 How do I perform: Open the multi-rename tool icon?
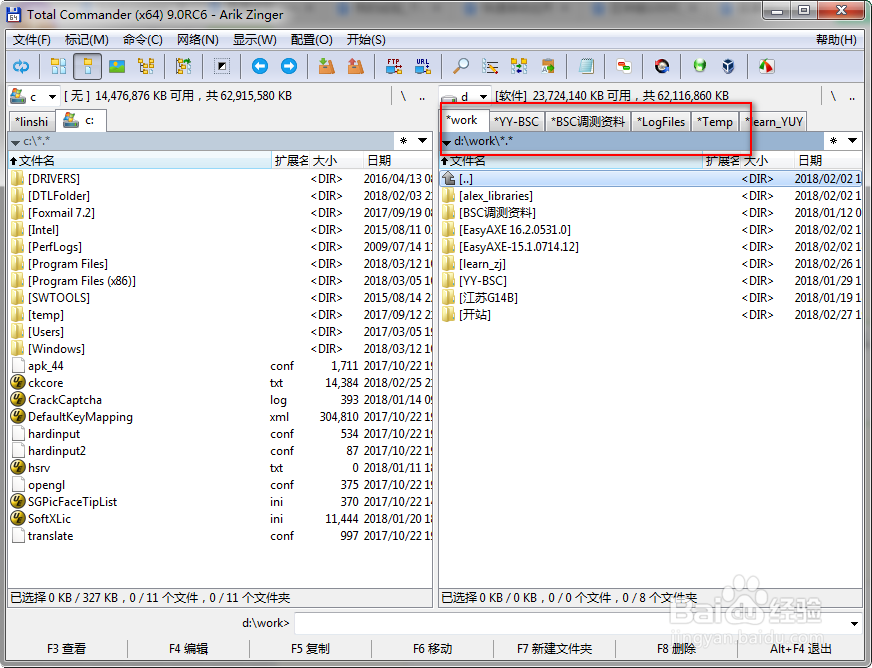(x=490, y=67)
